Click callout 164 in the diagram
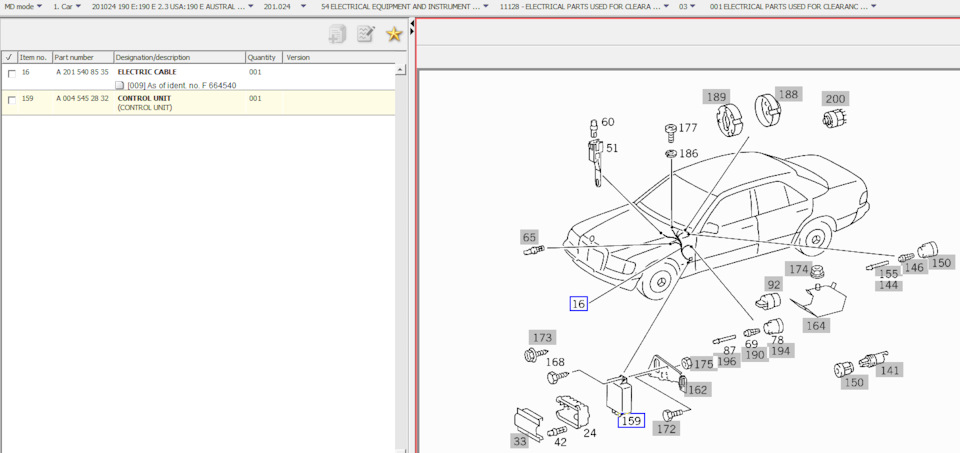960x453 pixels. (816, 326)
